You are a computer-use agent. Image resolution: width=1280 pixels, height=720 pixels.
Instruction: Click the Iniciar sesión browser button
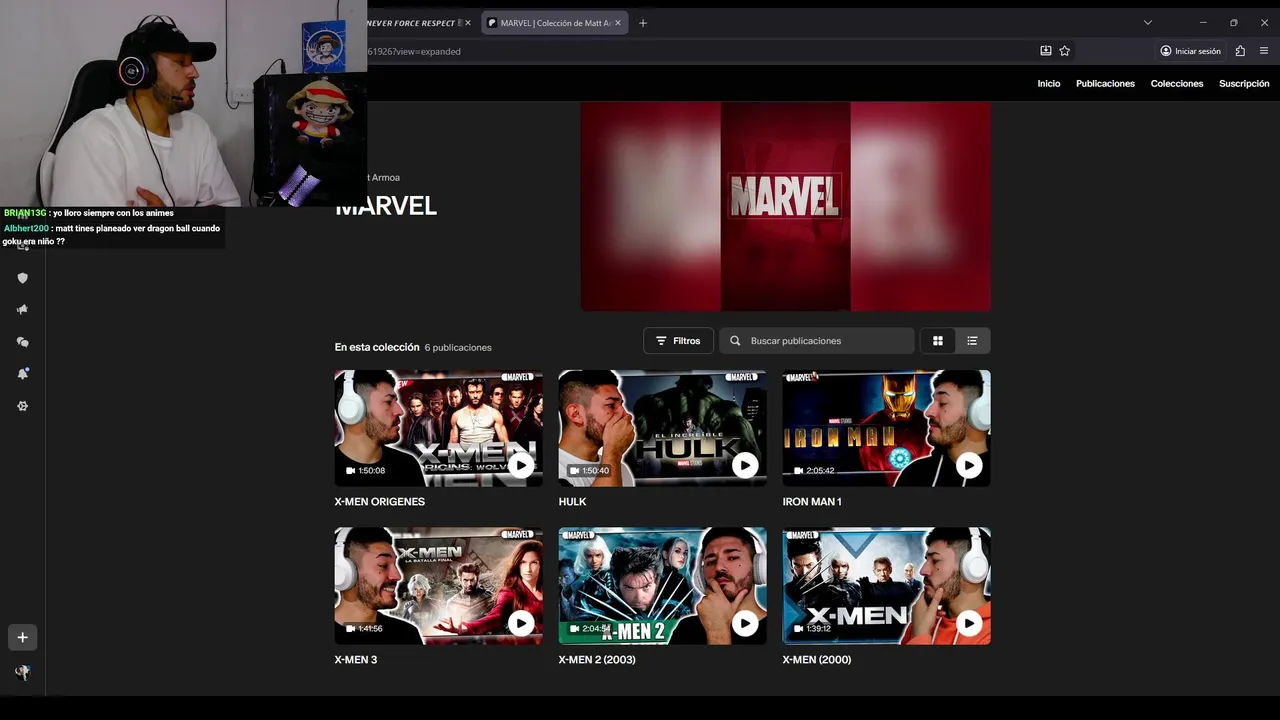[x=1190, y=51]
